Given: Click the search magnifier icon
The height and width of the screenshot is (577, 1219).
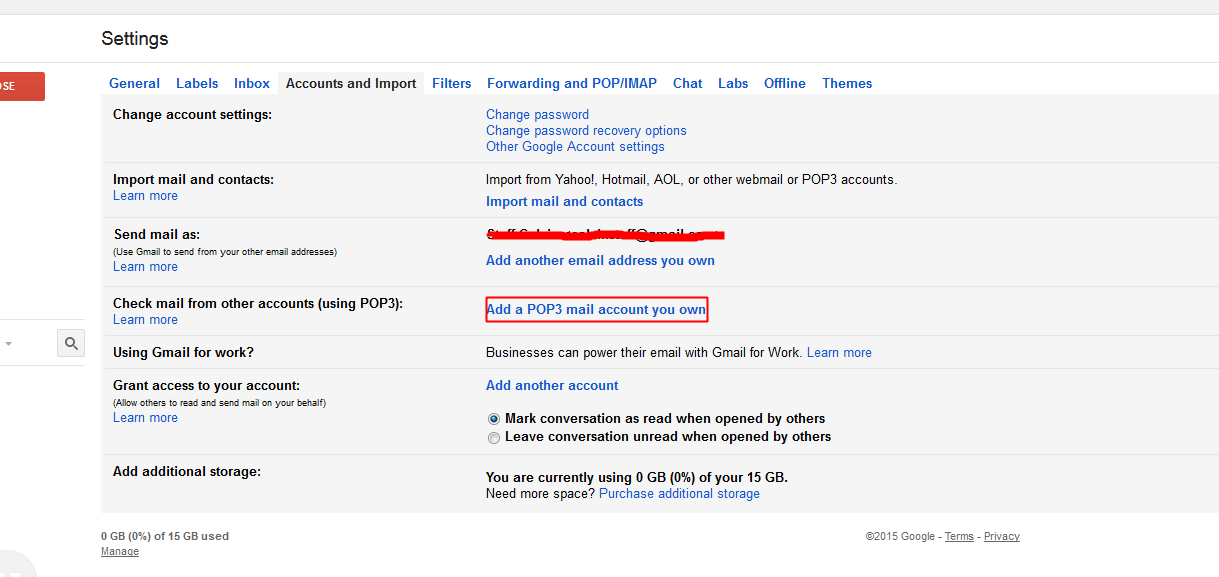Looking at the screenshot, I should (x=70, y=342).
